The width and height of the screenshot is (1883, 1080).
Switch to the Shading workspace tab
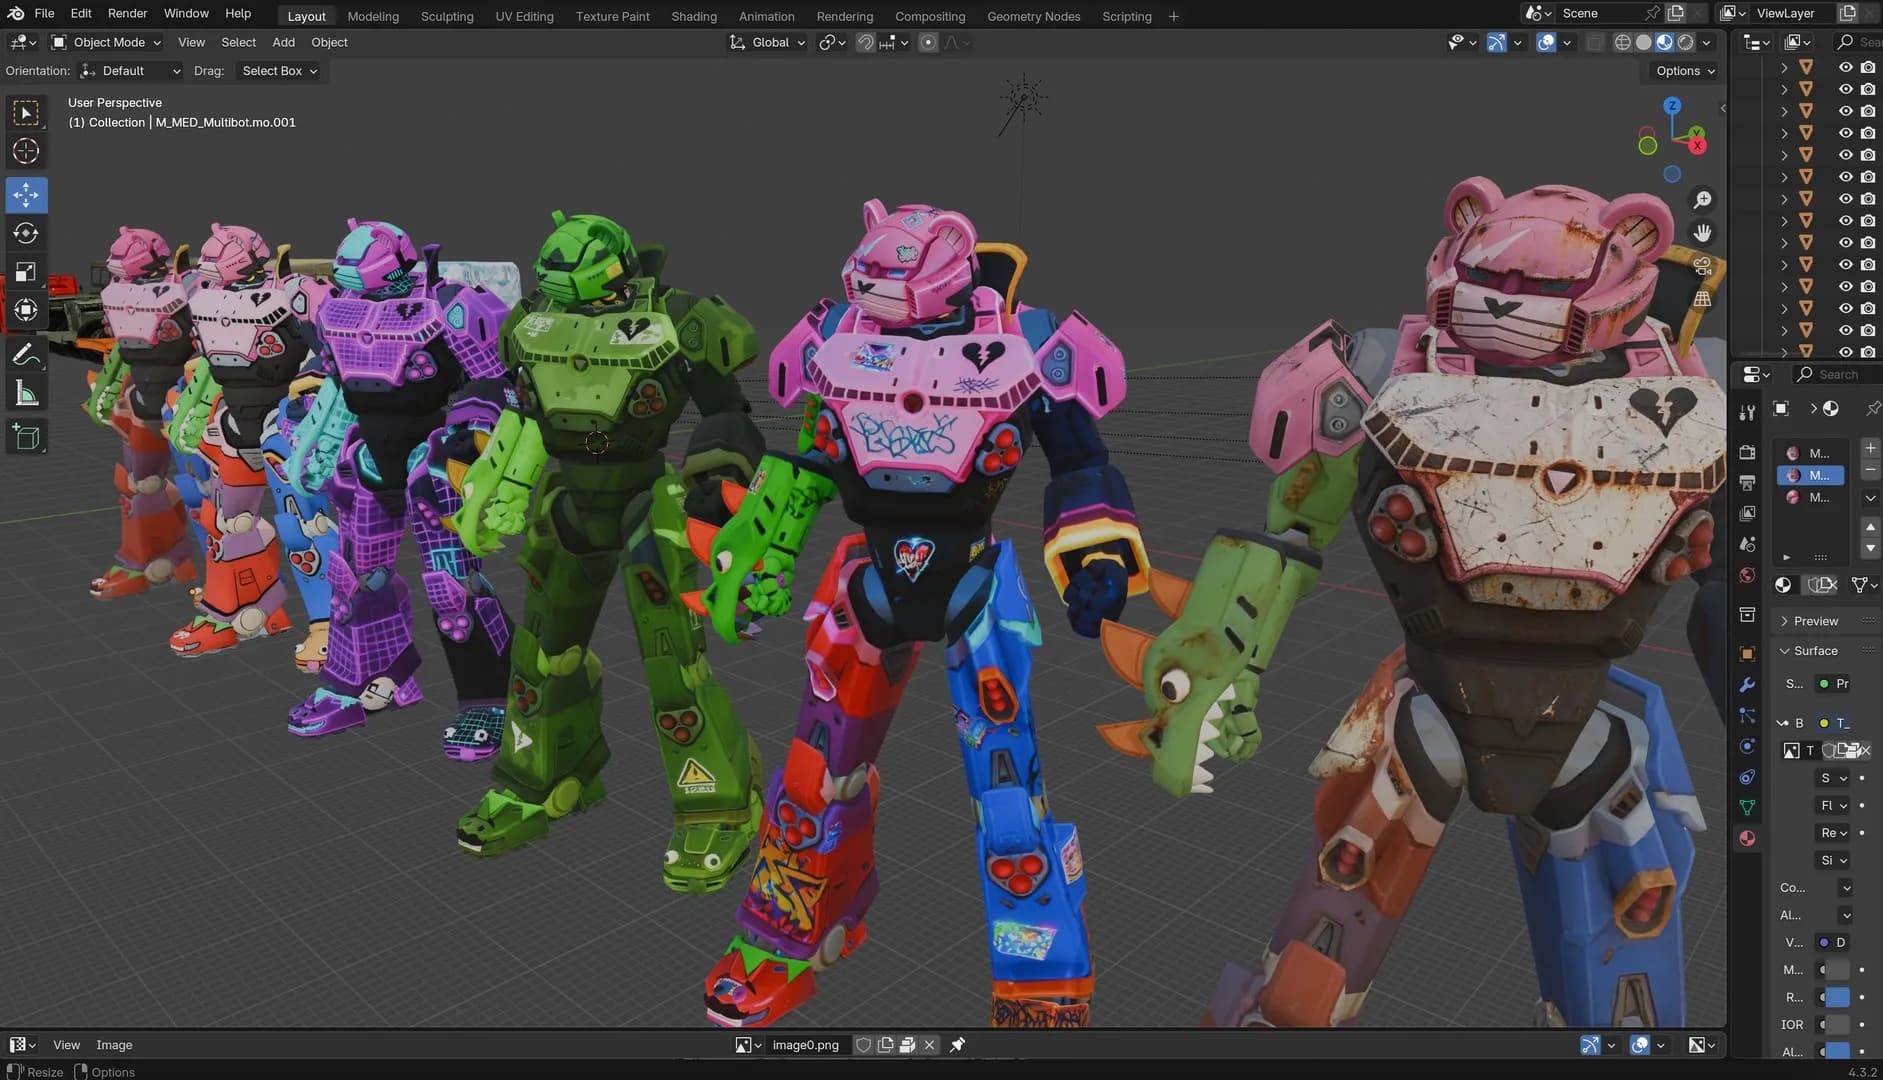point(694,16)
